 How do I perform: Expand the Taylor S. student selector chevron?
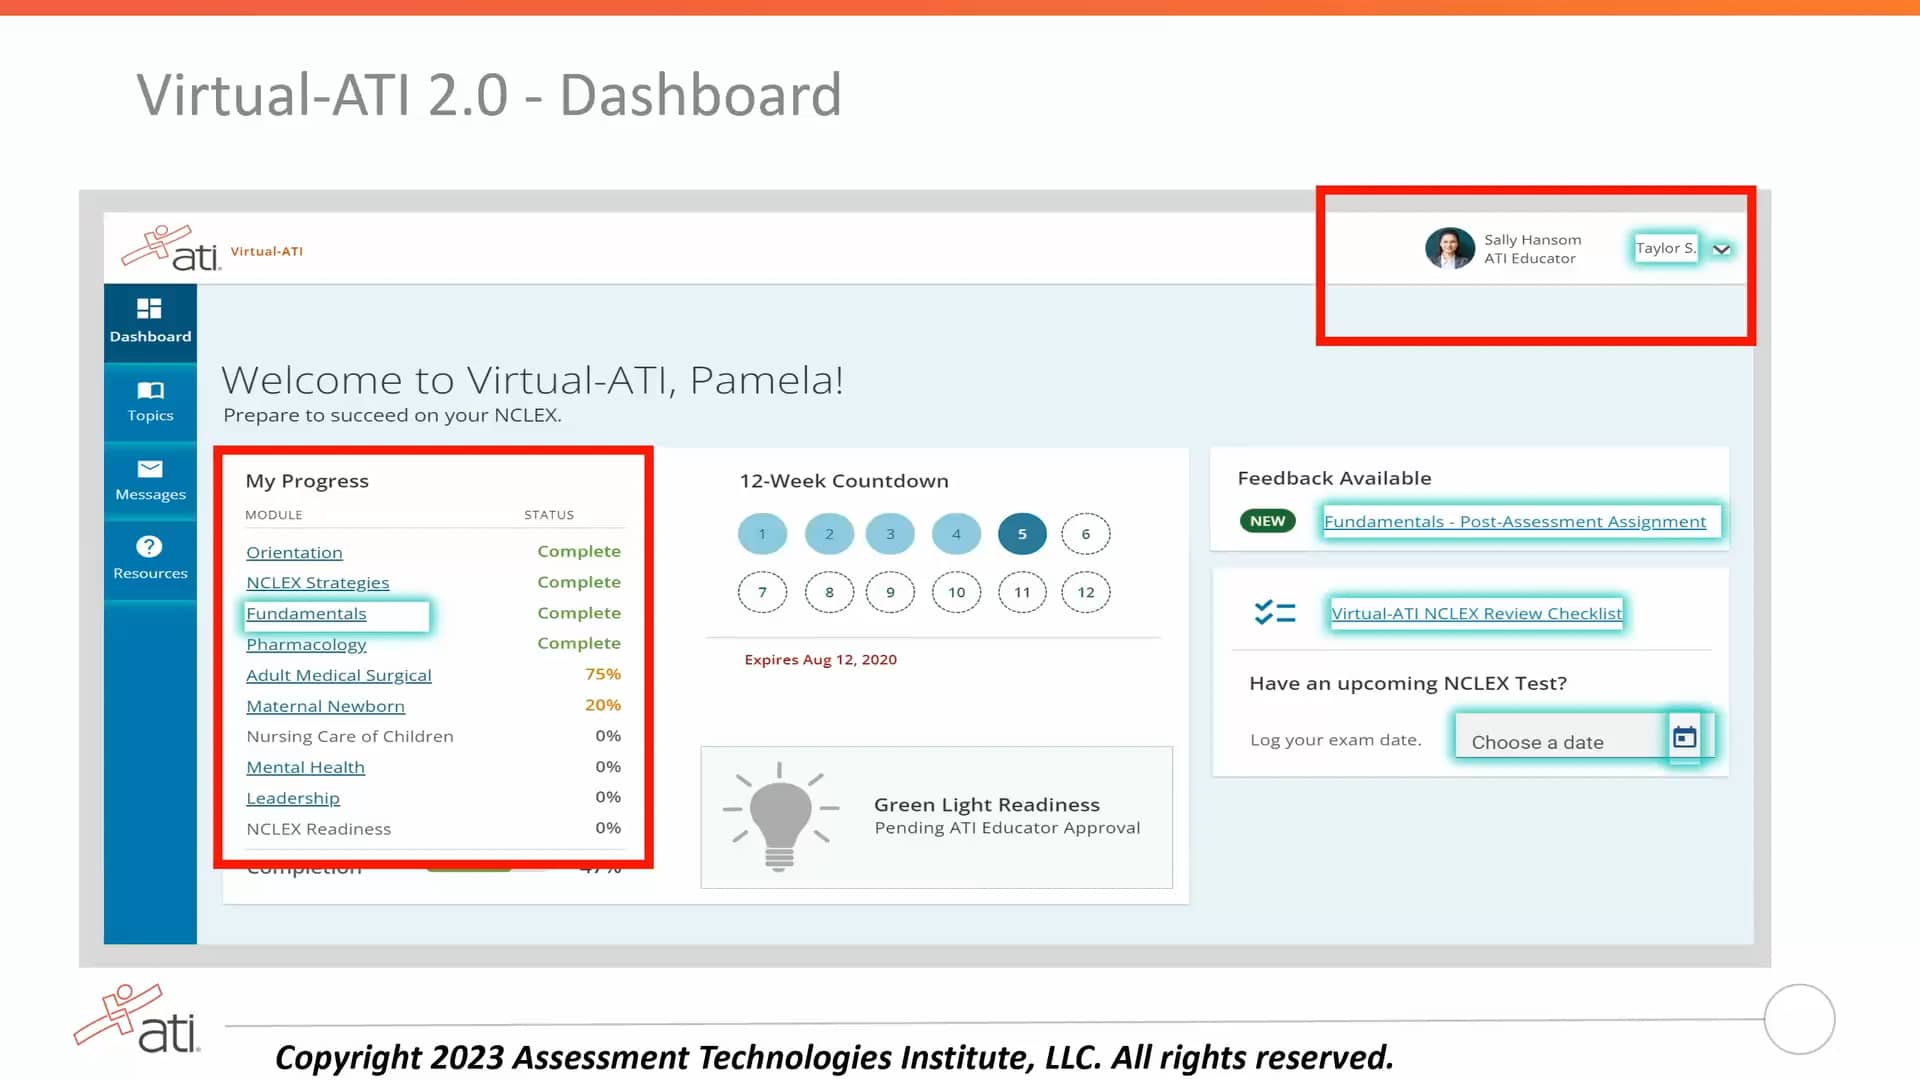point(1722,248)
